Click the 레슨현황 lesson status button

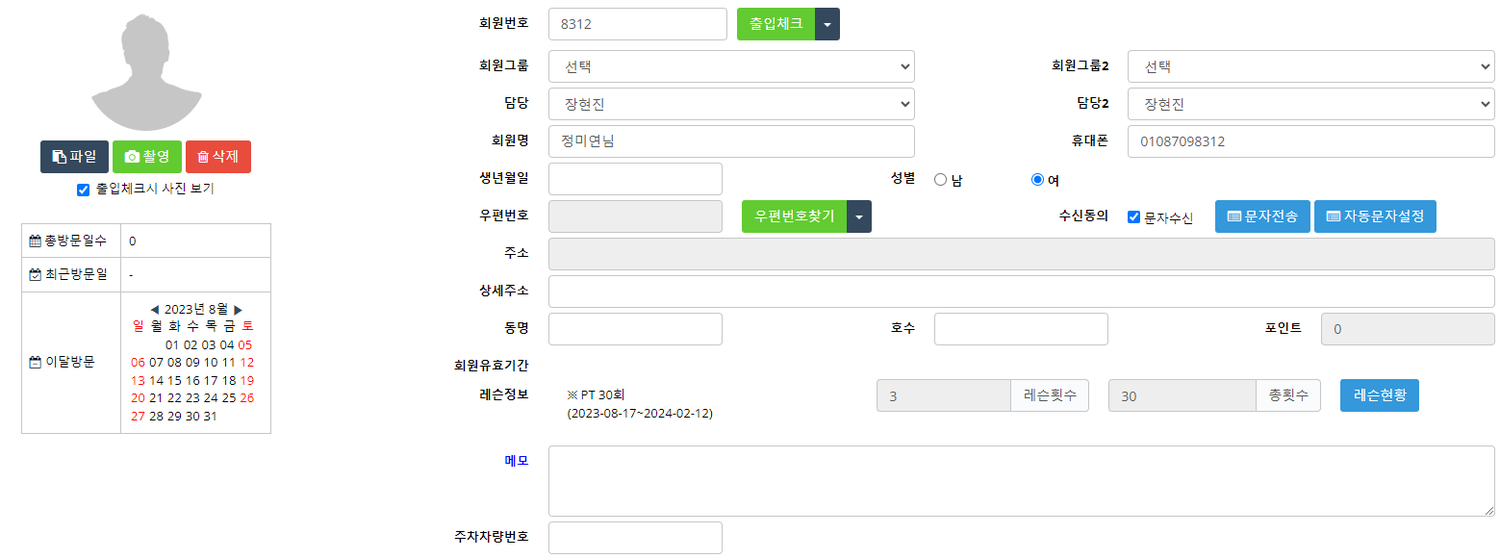[x=1379, y=395]
